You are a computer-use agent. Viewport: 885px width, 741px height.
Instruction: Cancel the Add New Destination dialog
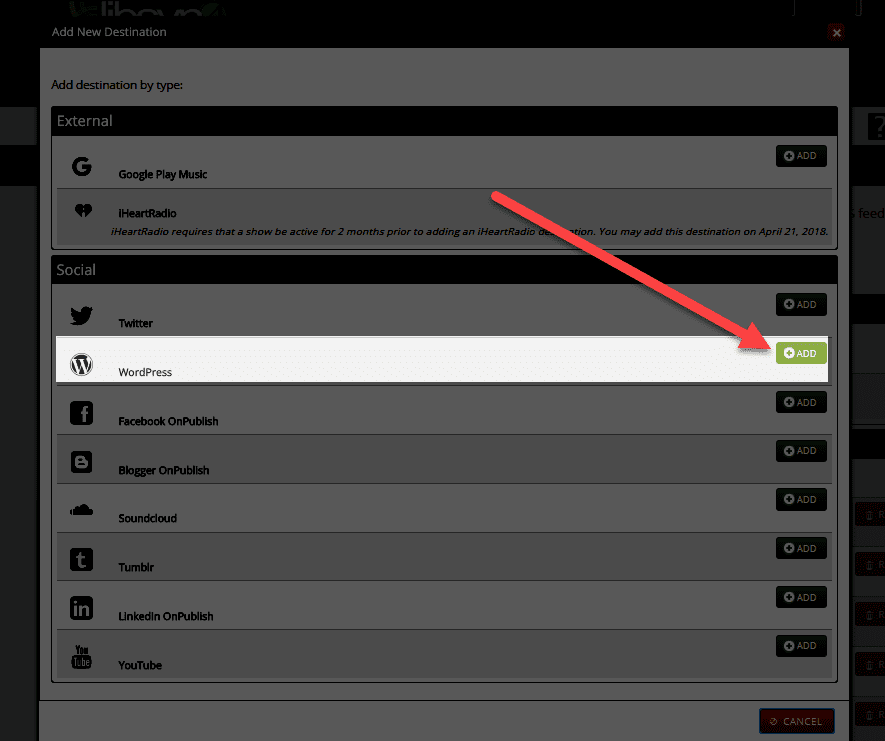tap(796, 721)
